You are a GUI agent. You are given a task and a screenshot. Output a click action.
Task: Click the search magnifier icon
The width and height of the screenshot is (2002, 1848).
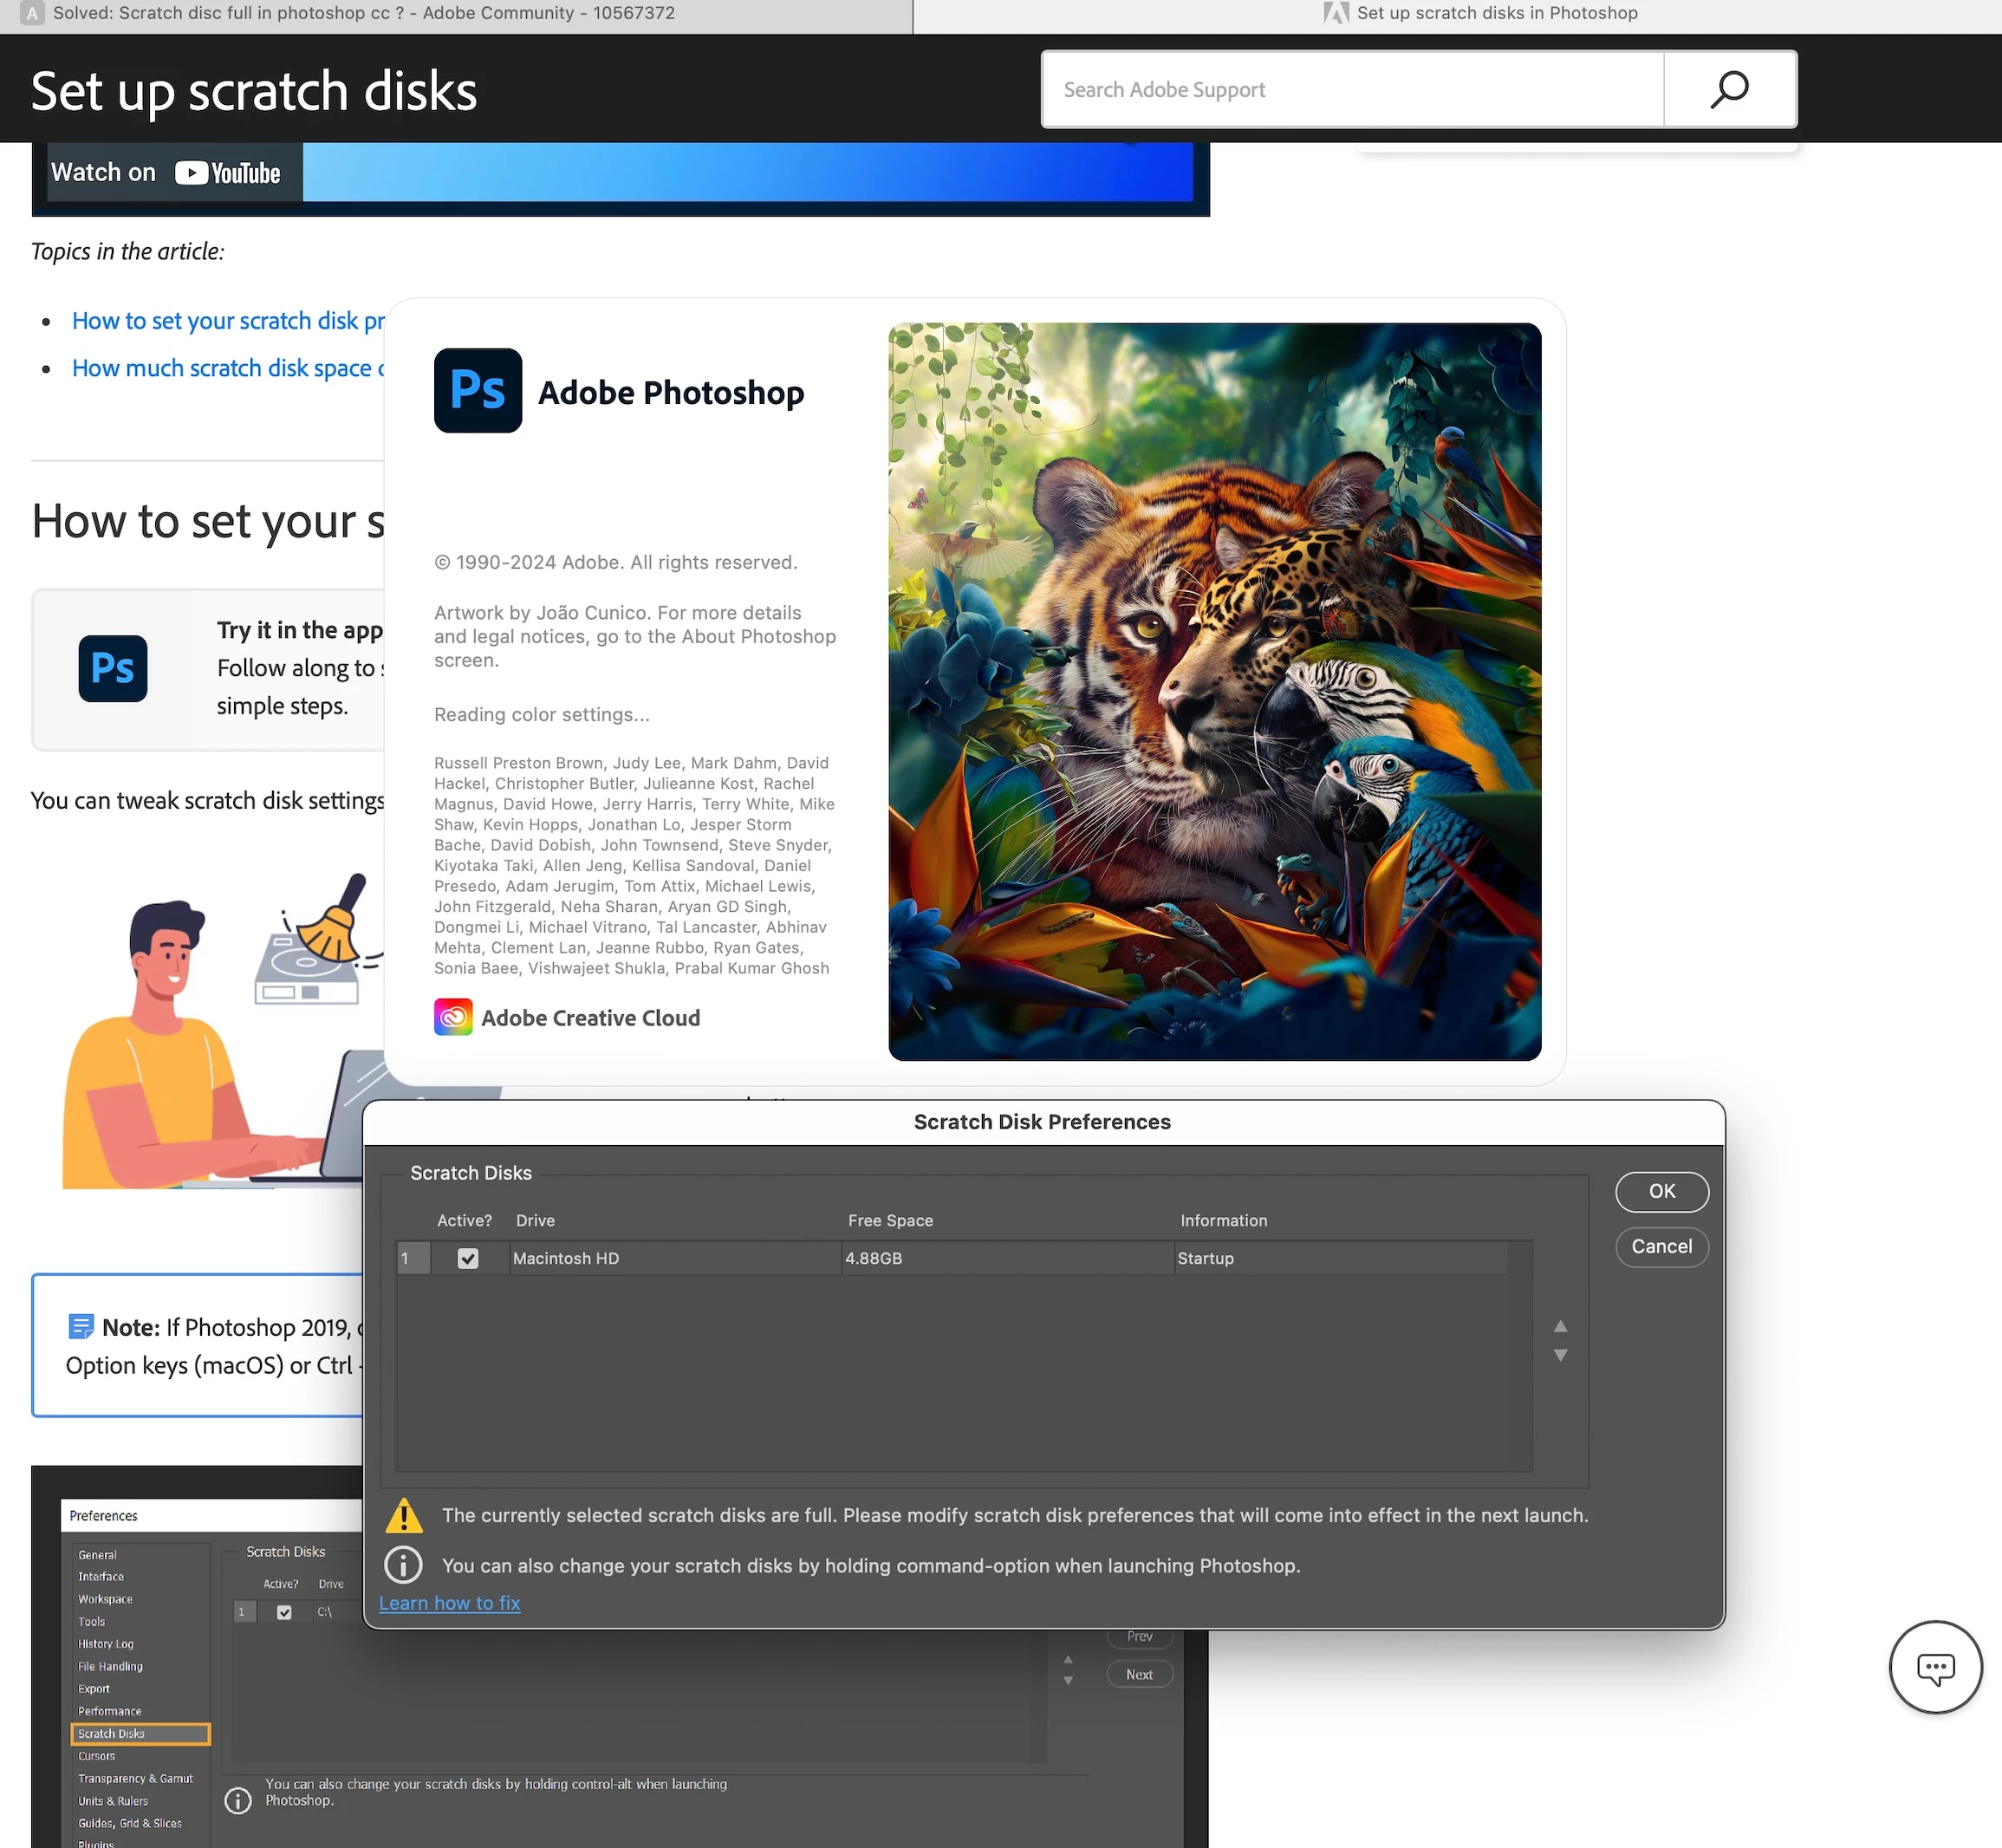(x=1729, y=90)
